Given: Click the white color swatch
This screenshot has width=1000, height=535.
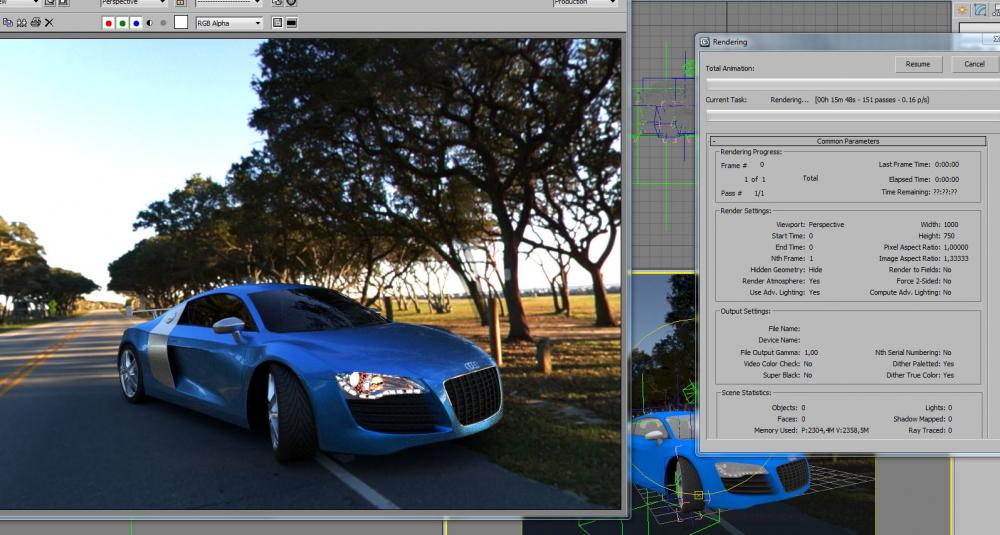Looking at the screenshot, I should tap(181, 22).
